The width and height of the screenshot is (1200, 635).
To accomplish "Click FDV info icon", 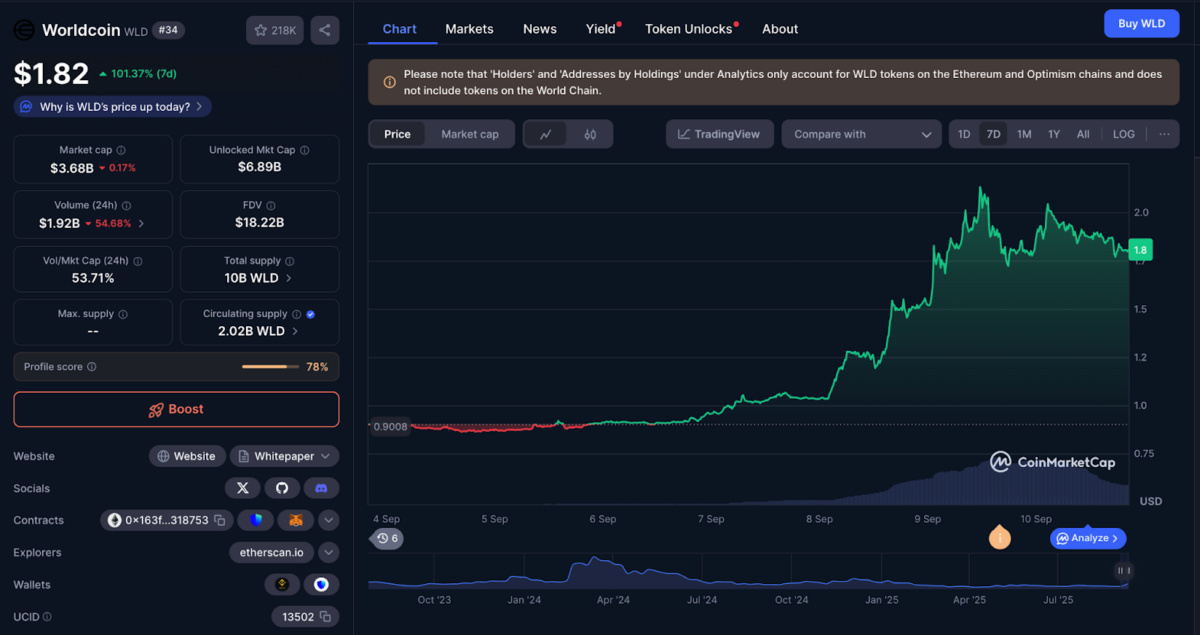I will click(273, 205).
